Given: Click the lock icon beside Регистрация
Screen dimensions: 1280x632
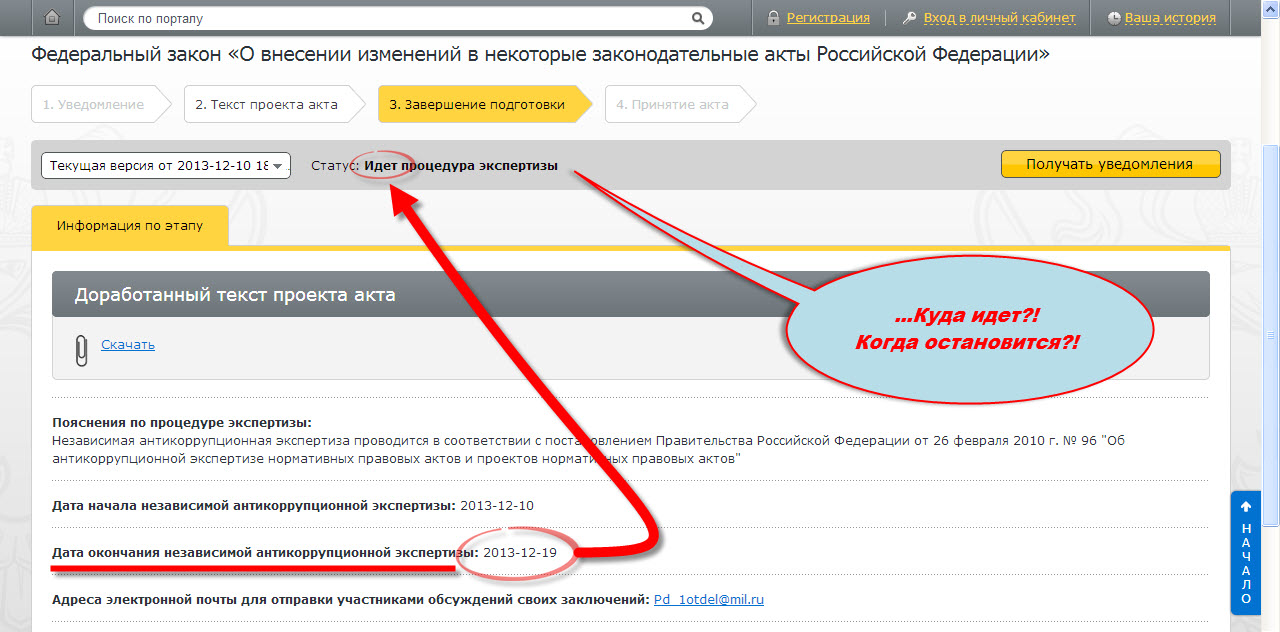Looking at the screenshot, I should tap(773, 18).
